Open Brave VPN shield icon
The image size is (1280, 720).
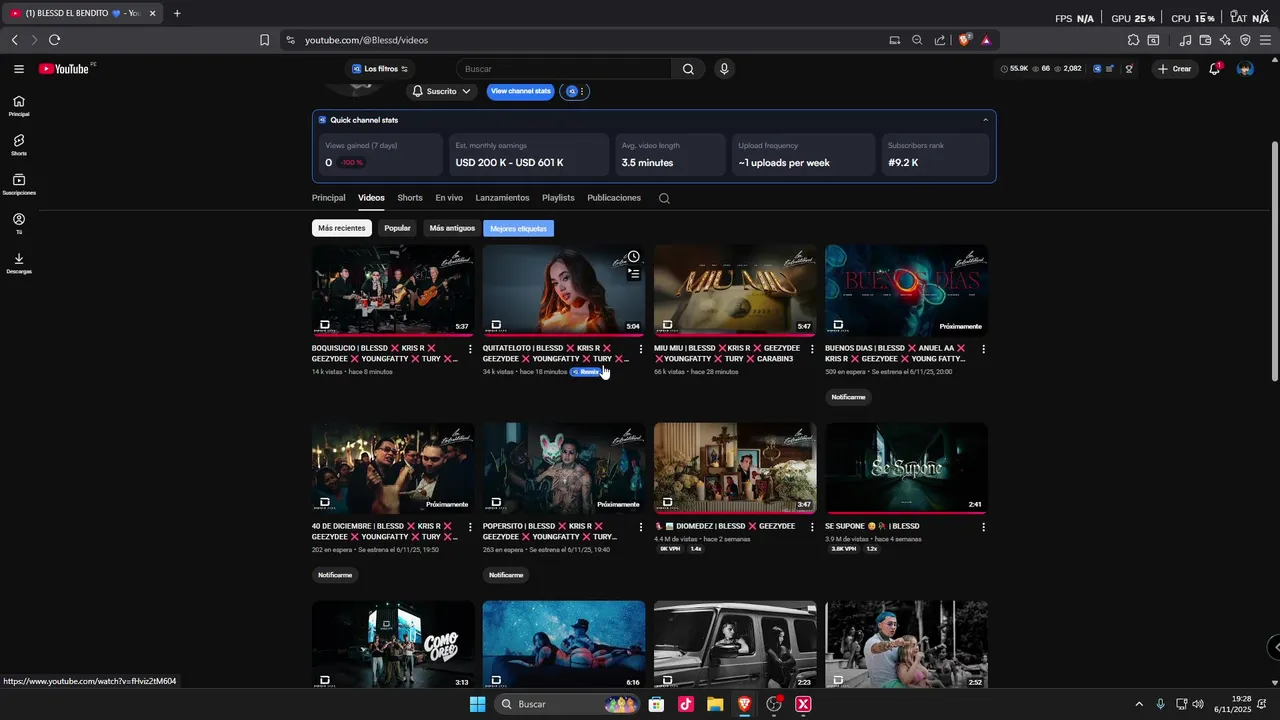pyautogui.click(x=1245, y=40)
